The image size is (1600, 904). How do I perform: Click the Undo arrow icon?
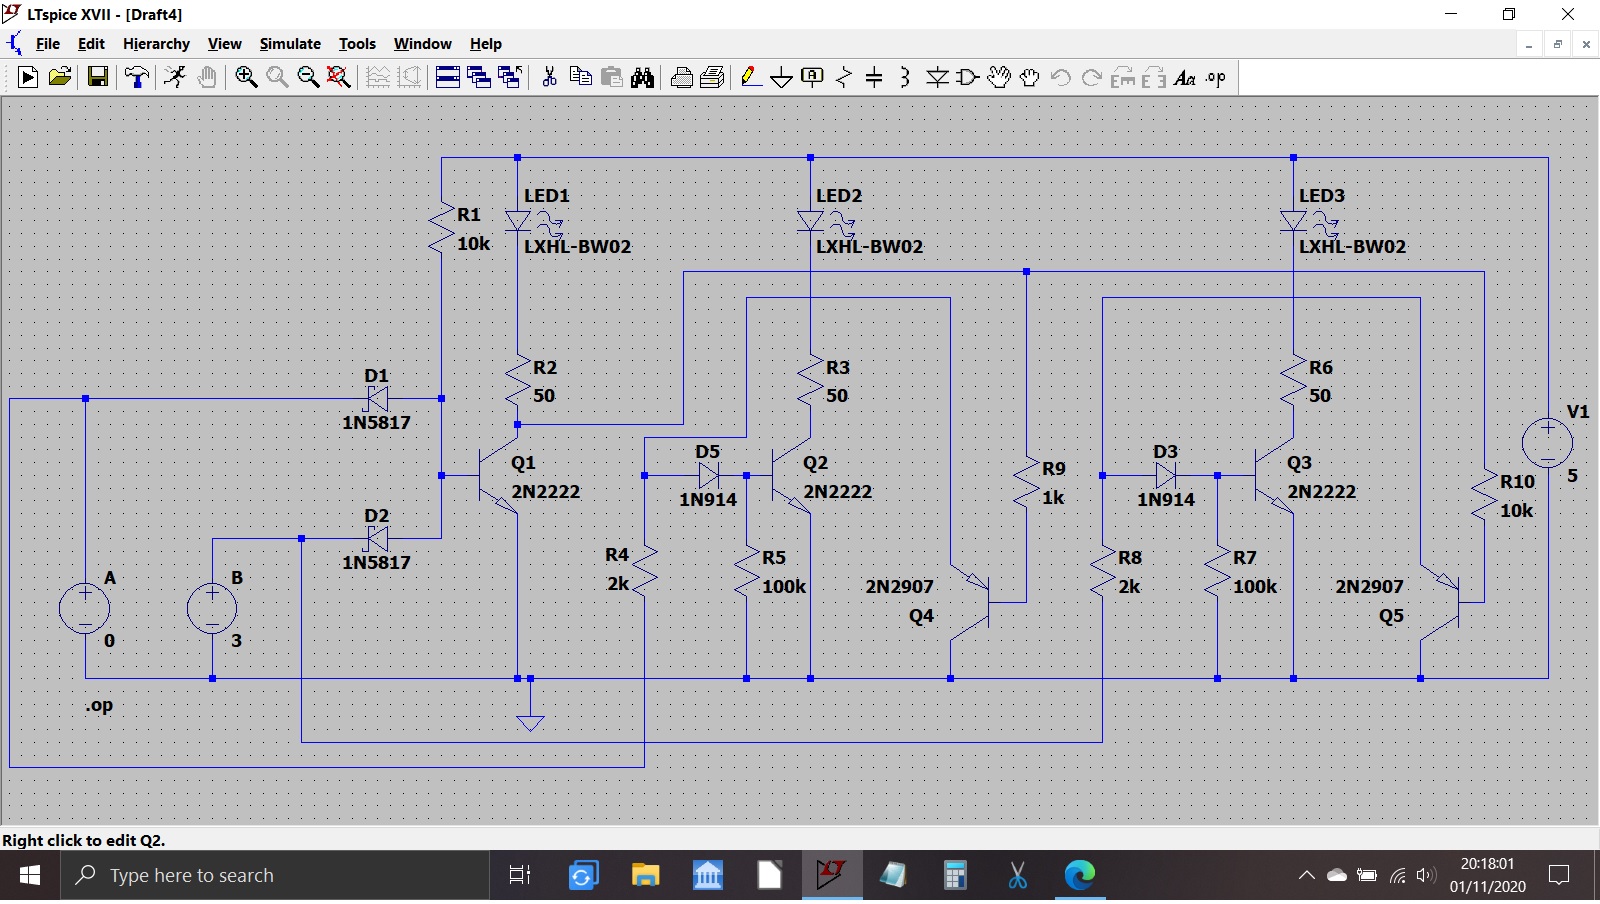point(1061,77)
